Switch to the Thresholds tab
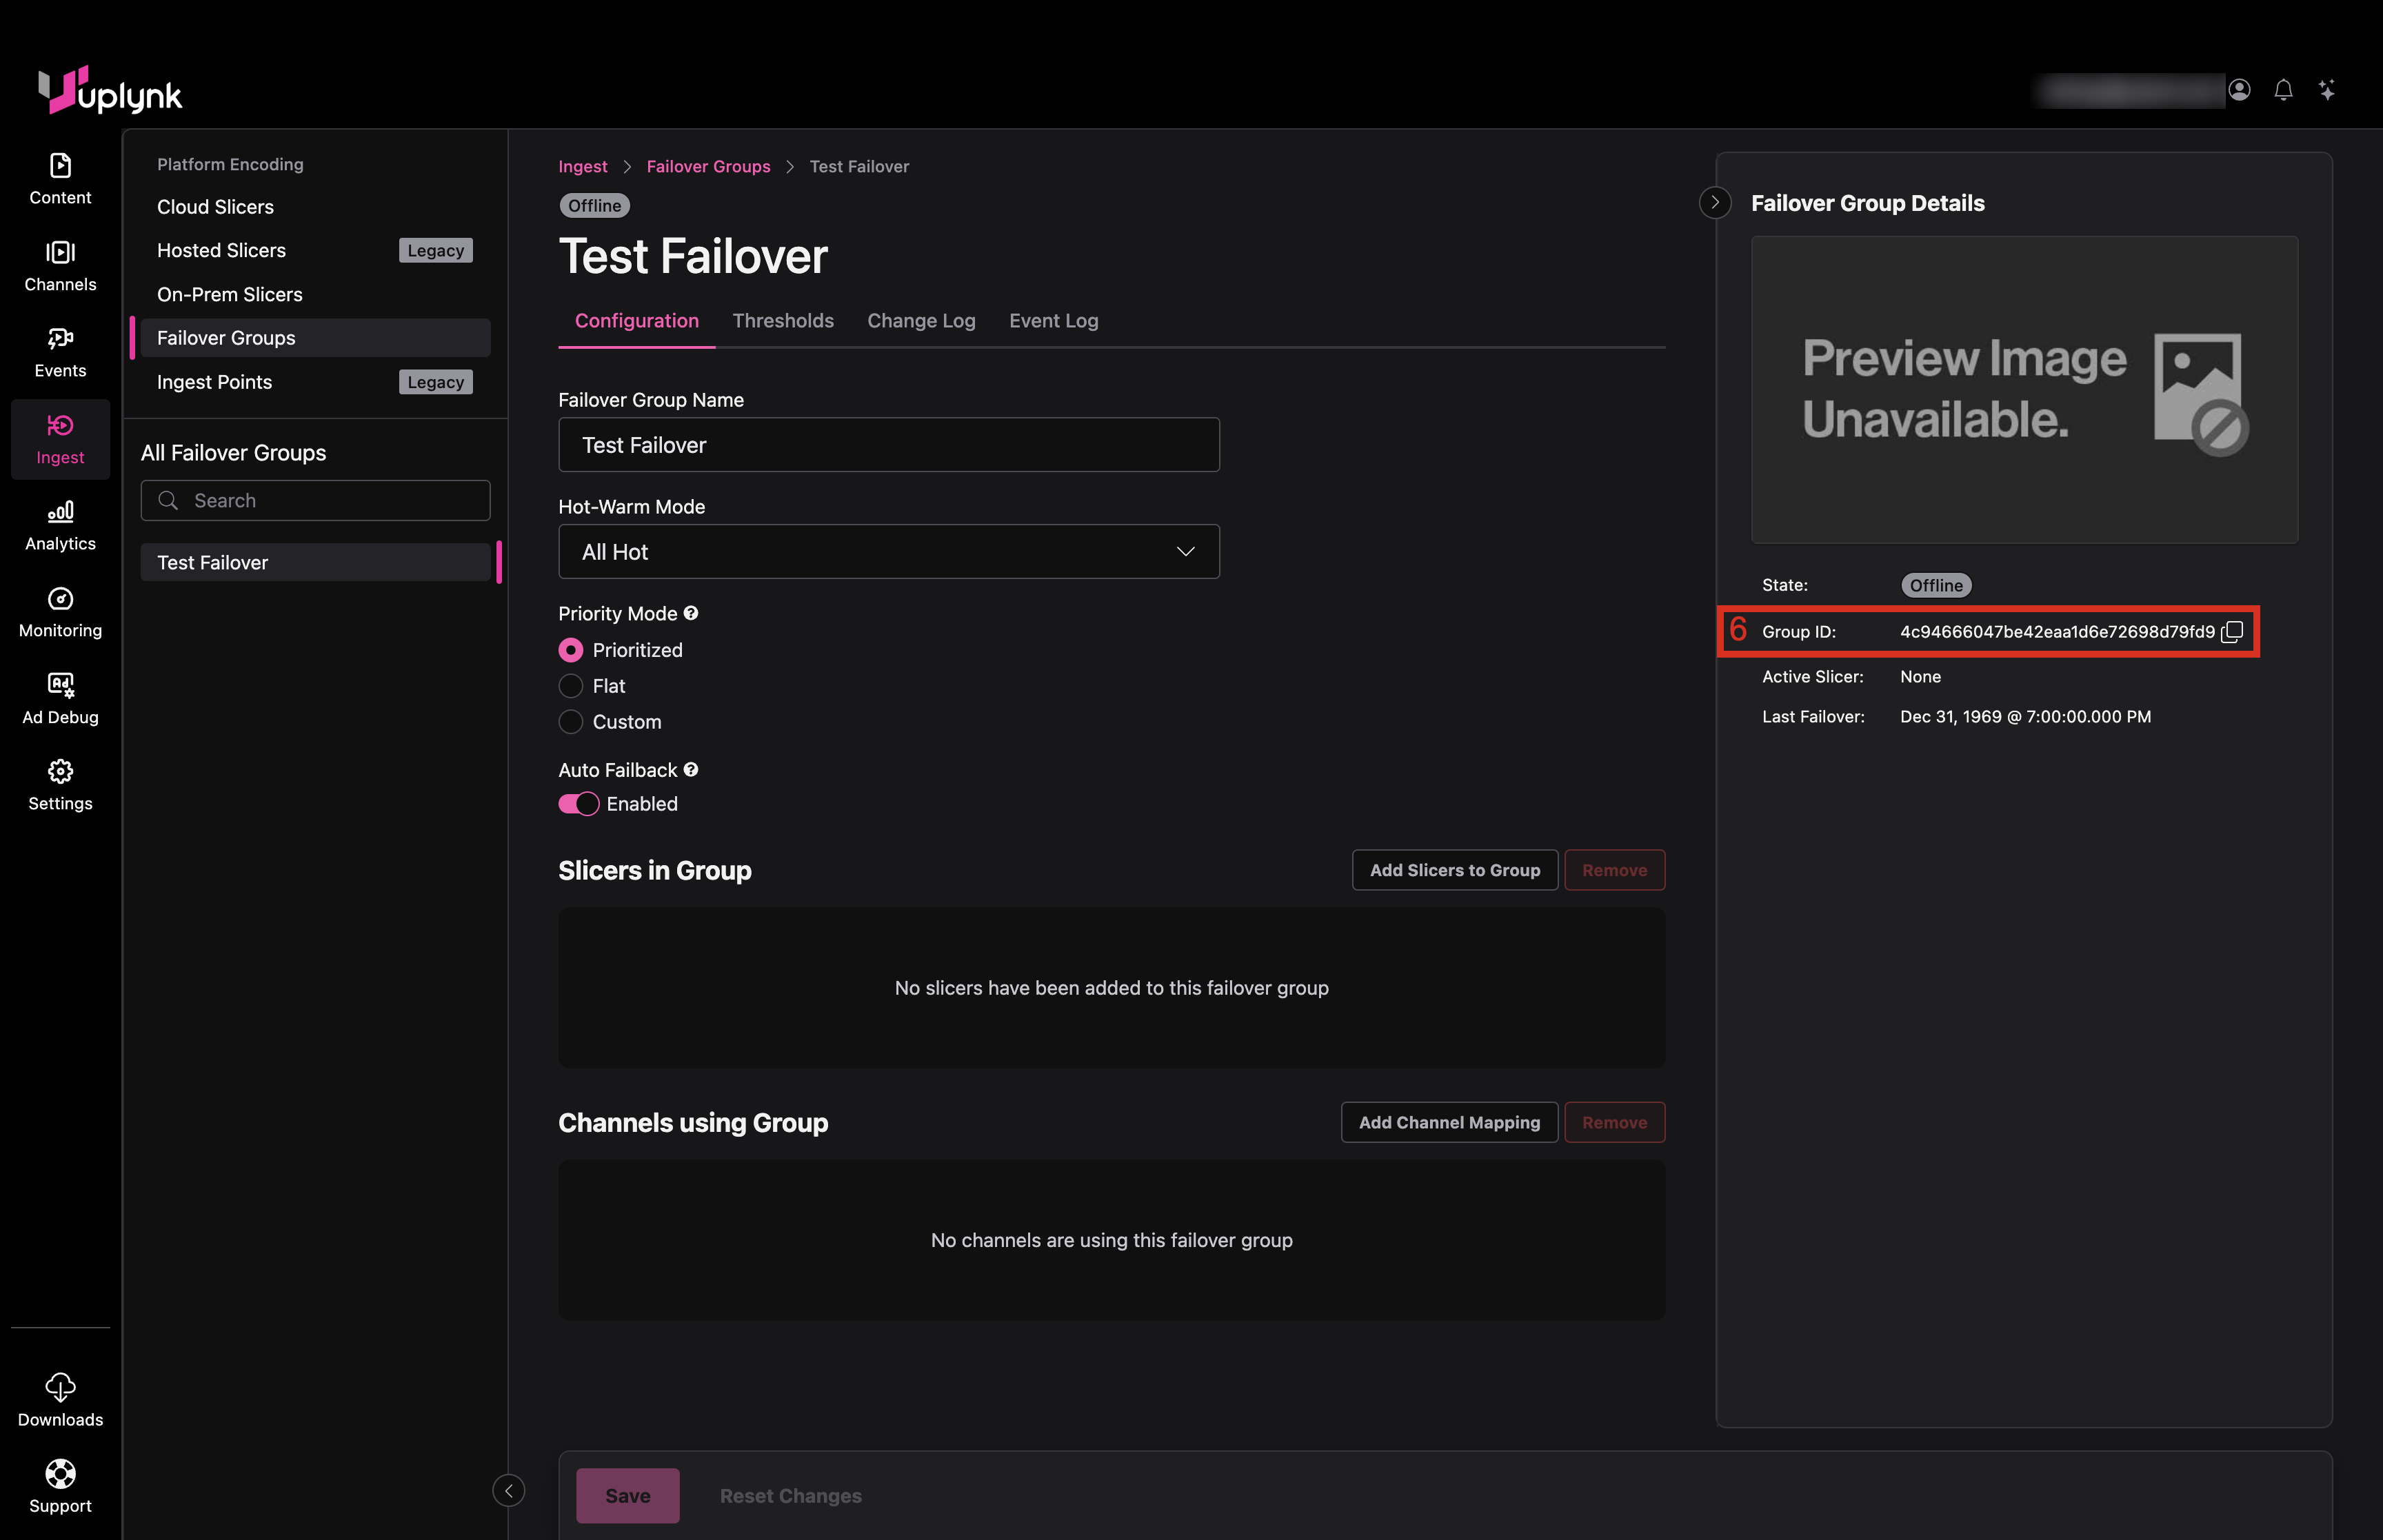Image resolution: width=2383 pixels, height=1540 pixels. 783,321
